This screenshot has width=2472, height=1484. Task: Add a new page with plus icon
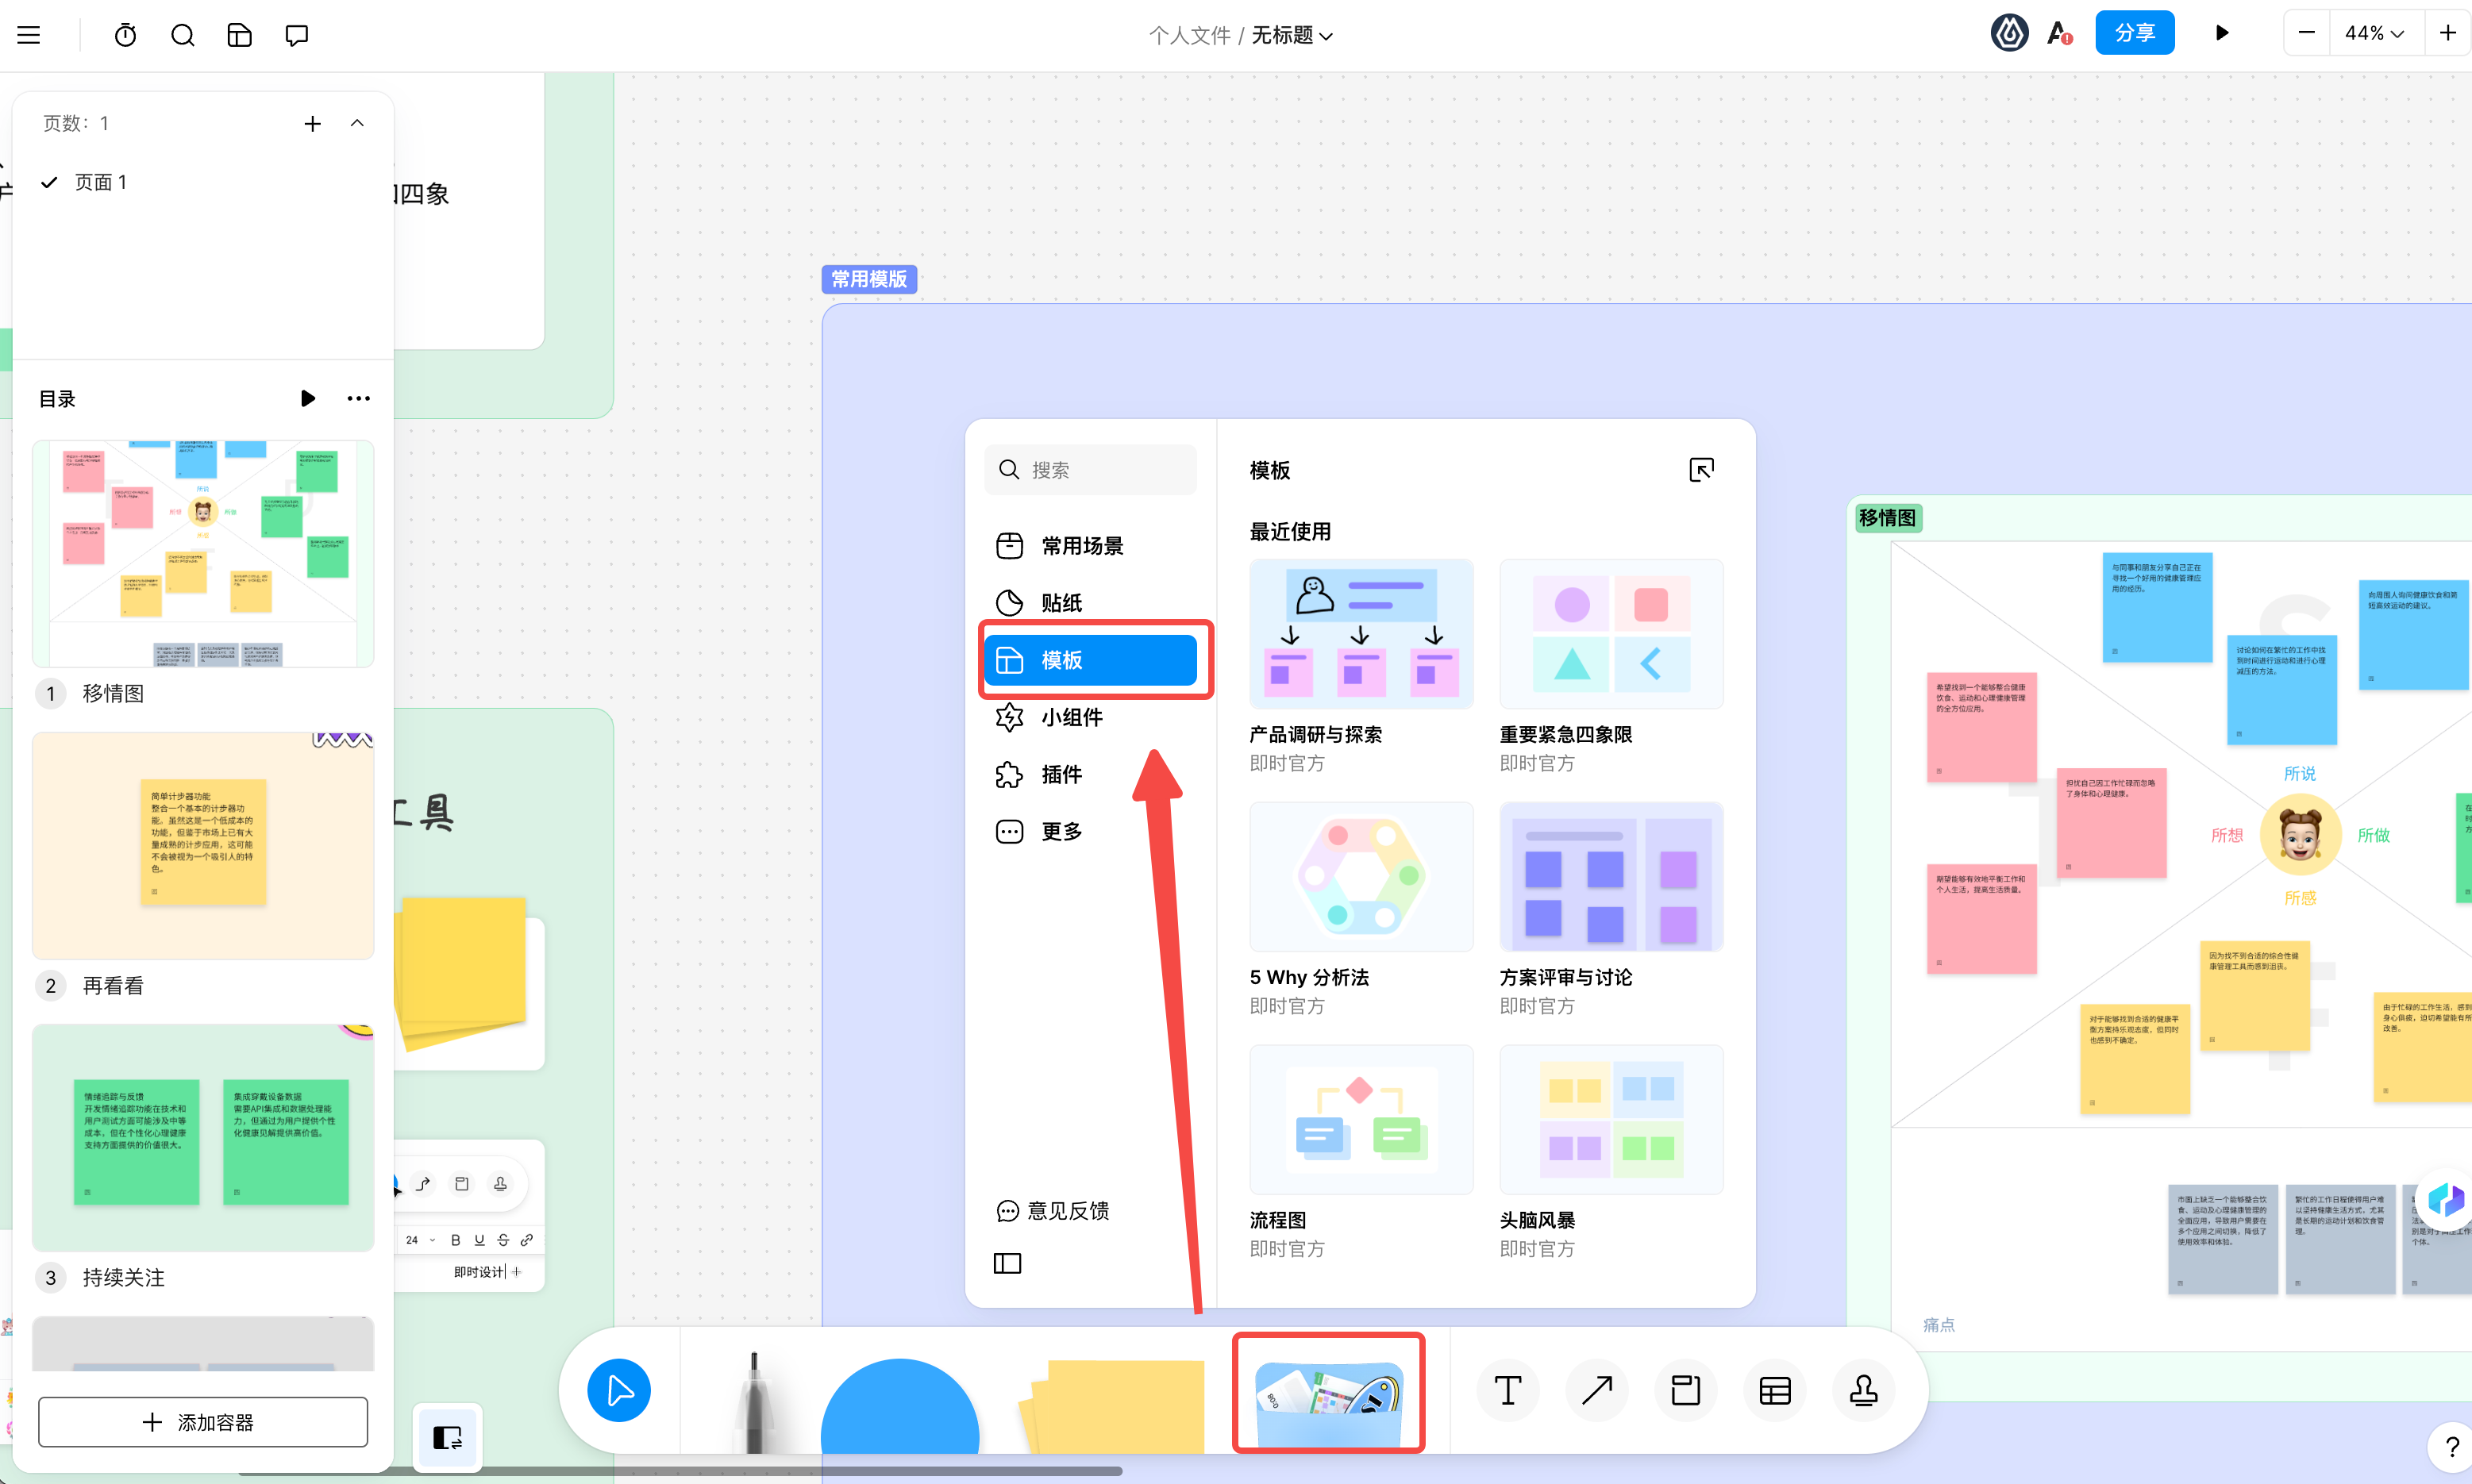pyautogui.click(x=312, y=123)
